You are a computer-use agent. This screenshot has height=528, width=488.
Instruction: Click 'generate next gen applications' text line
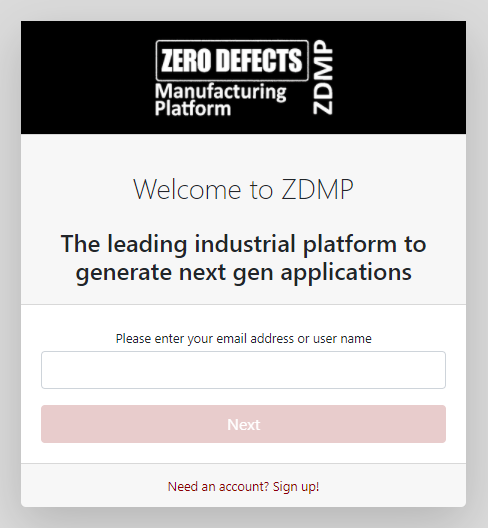[243, 272]
